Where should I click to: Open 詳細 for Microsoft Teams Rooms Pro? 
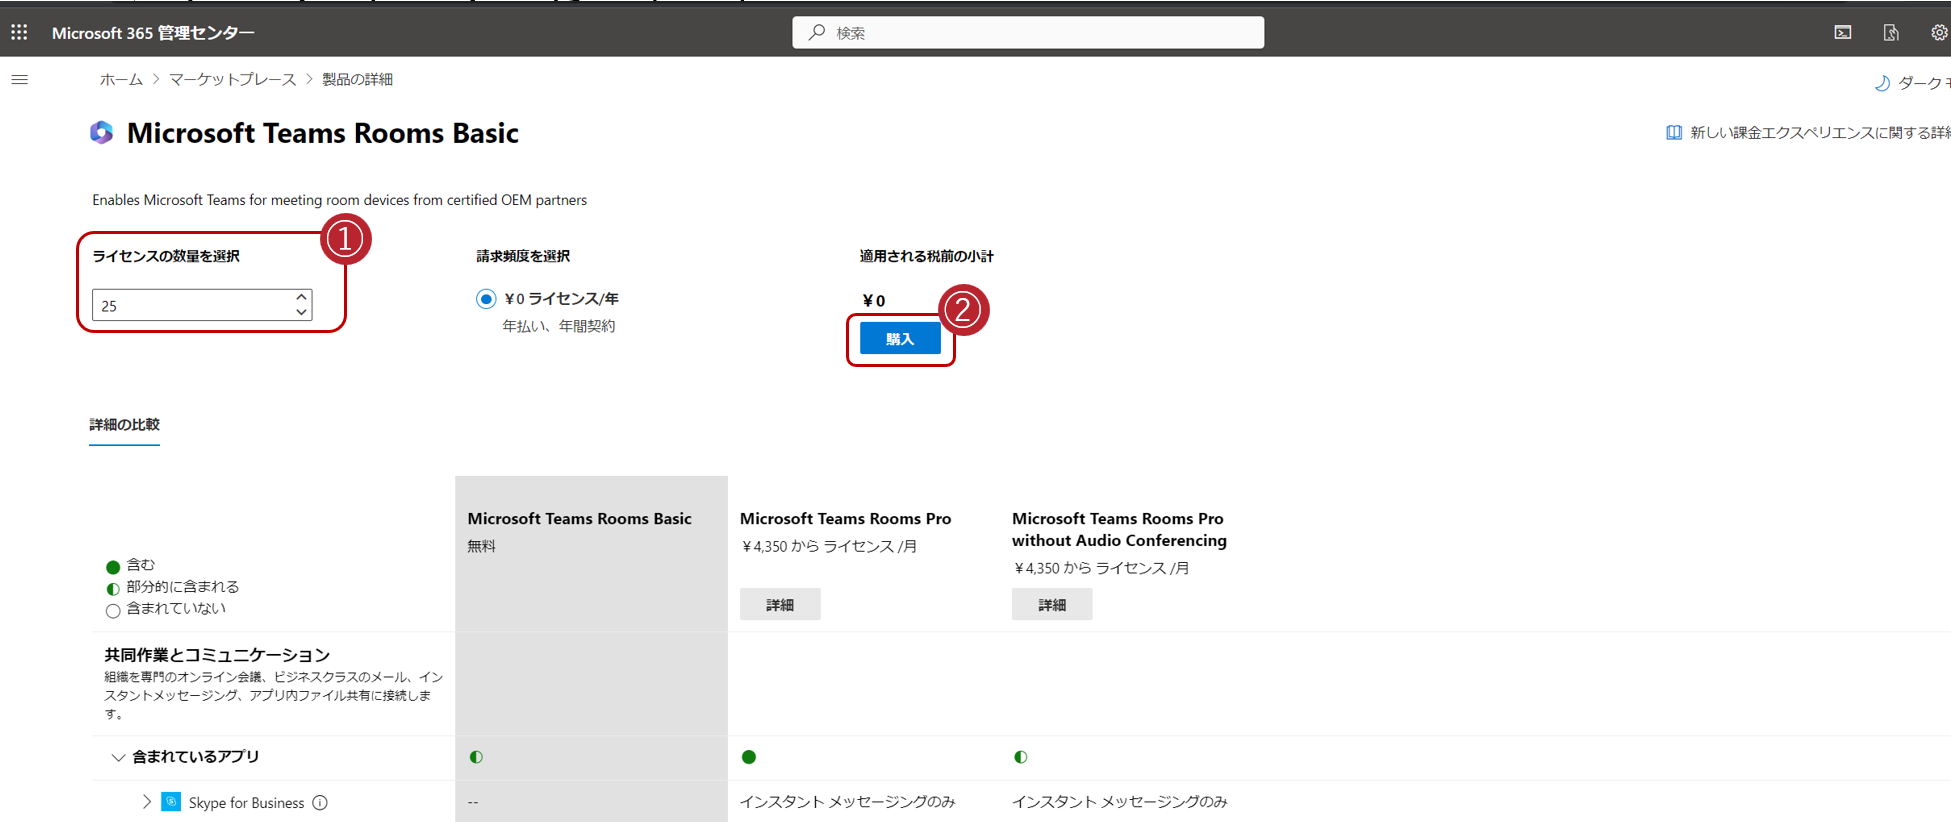(780, 604)
